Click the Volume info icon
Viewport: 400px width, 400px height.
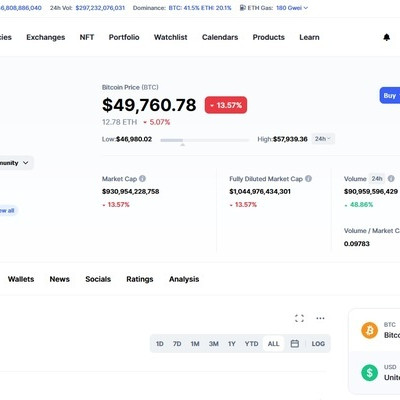pos(391,179)
